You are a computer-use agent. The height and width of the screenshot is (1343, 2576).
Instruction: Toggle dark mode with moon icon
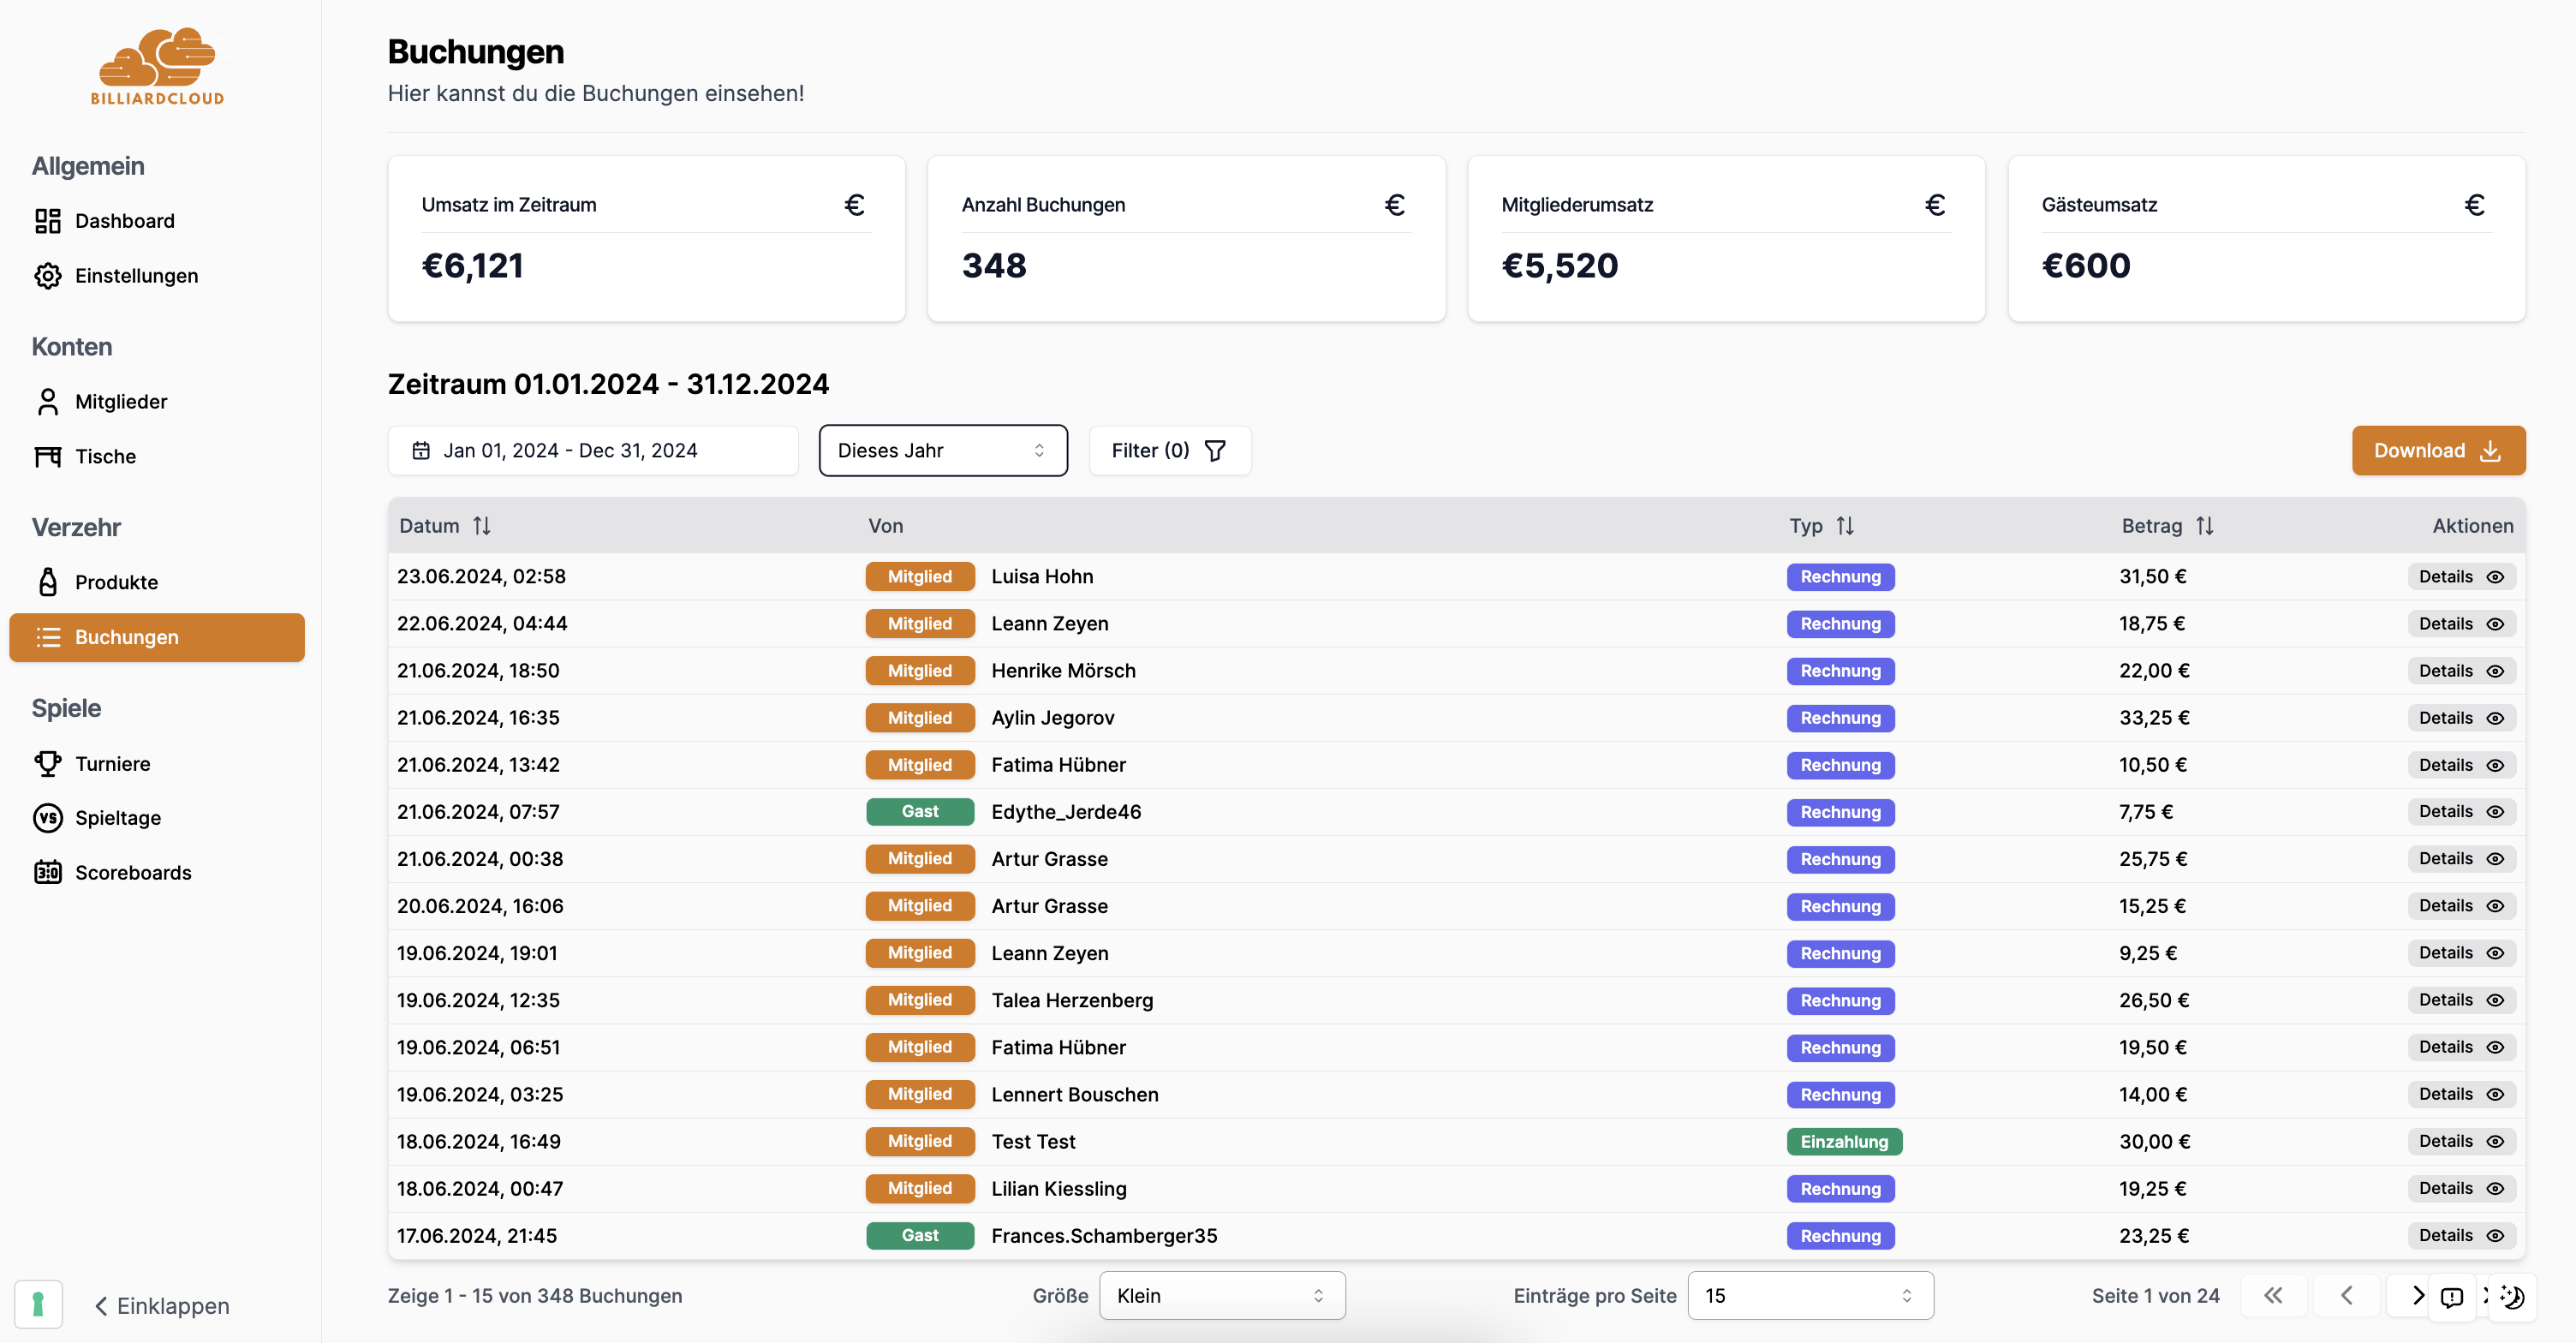[x=2513, y=1297]
